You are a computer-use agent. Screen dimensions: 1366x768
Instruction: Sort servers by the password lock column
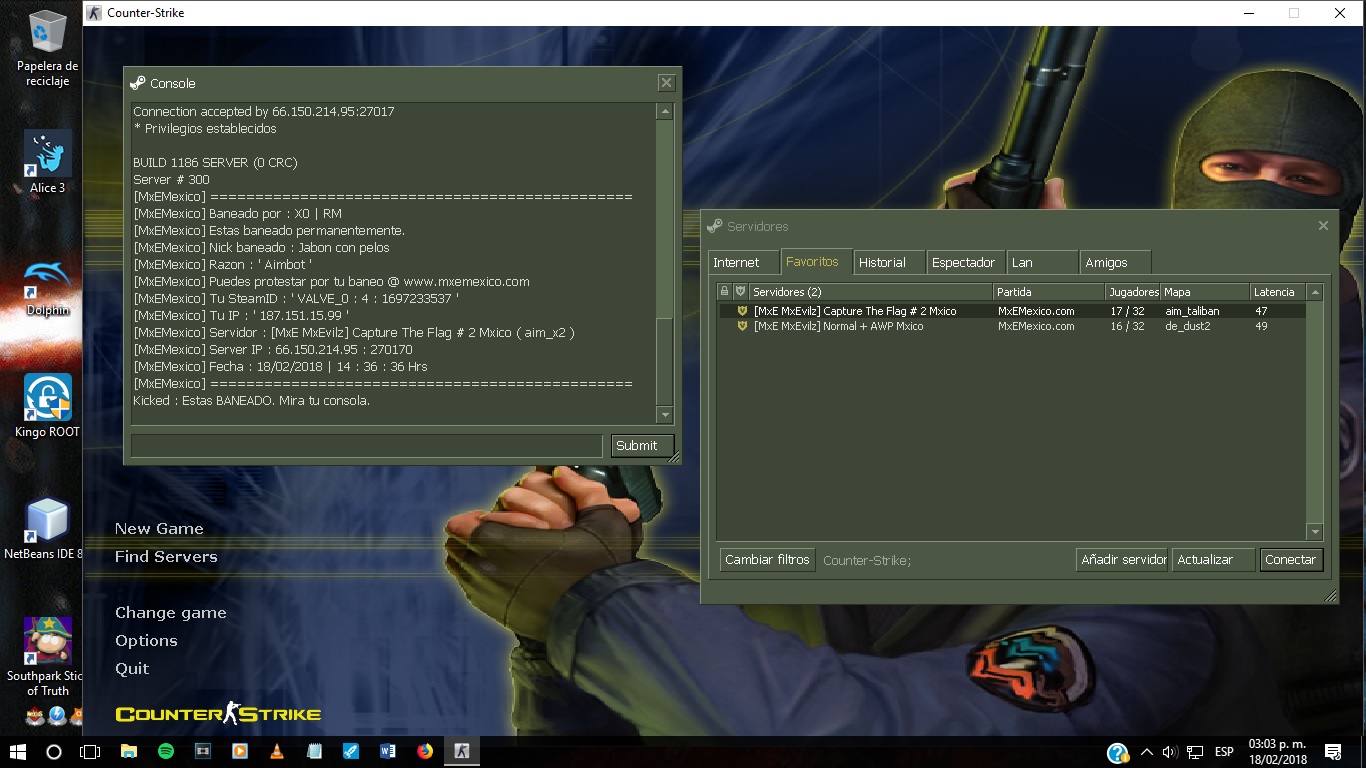click(725, 292)
